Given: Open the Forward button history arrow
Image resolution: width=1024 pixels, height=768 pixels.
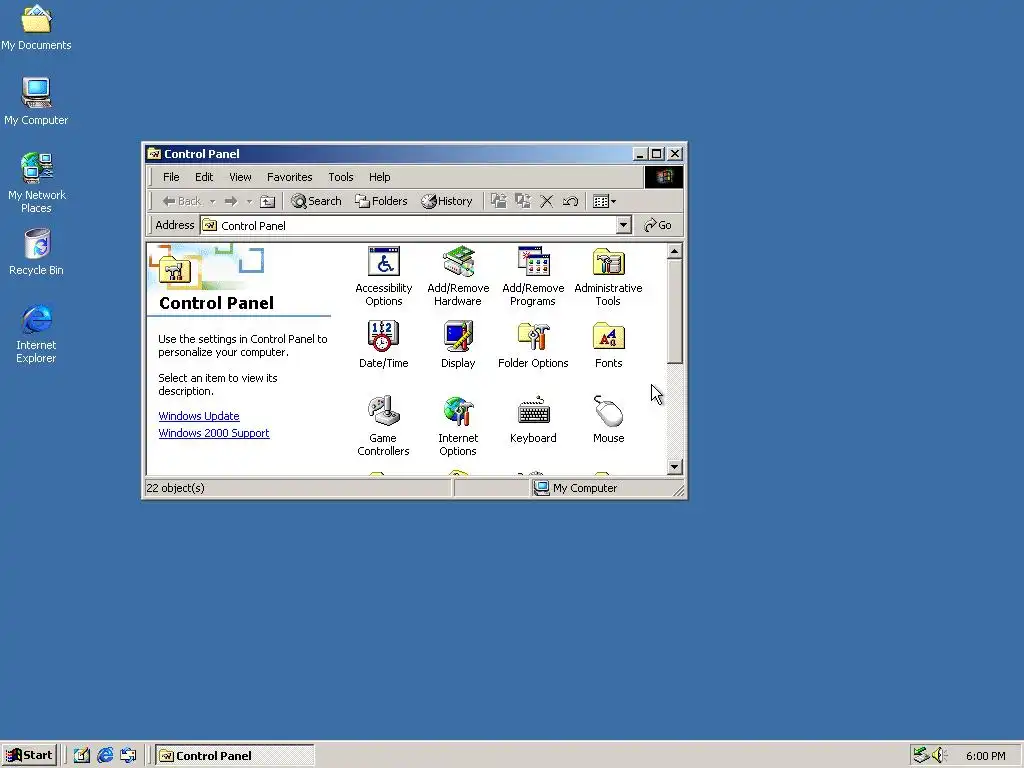Looking at the screenshot, I should pyautogui.click(x=249, y=202).
